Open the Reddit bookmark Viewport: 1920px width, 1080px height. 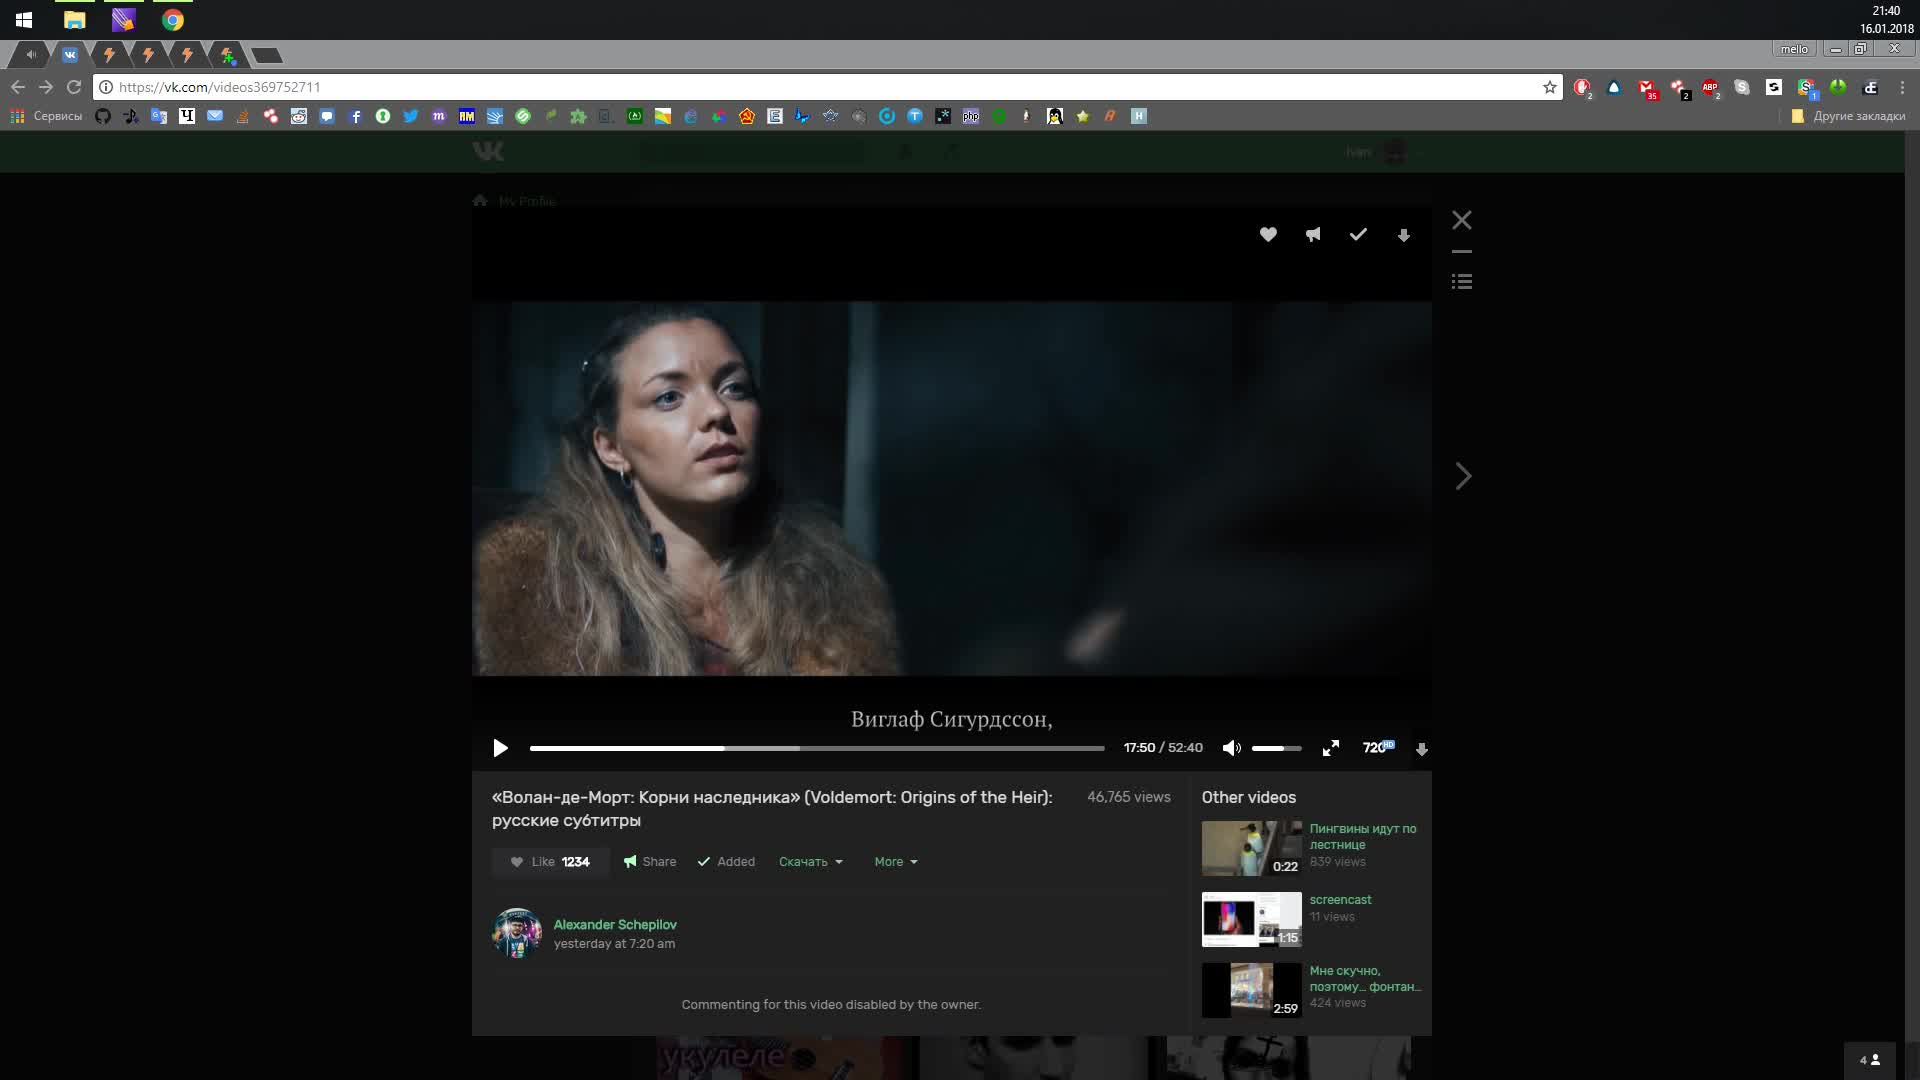(x=299, y=116)
